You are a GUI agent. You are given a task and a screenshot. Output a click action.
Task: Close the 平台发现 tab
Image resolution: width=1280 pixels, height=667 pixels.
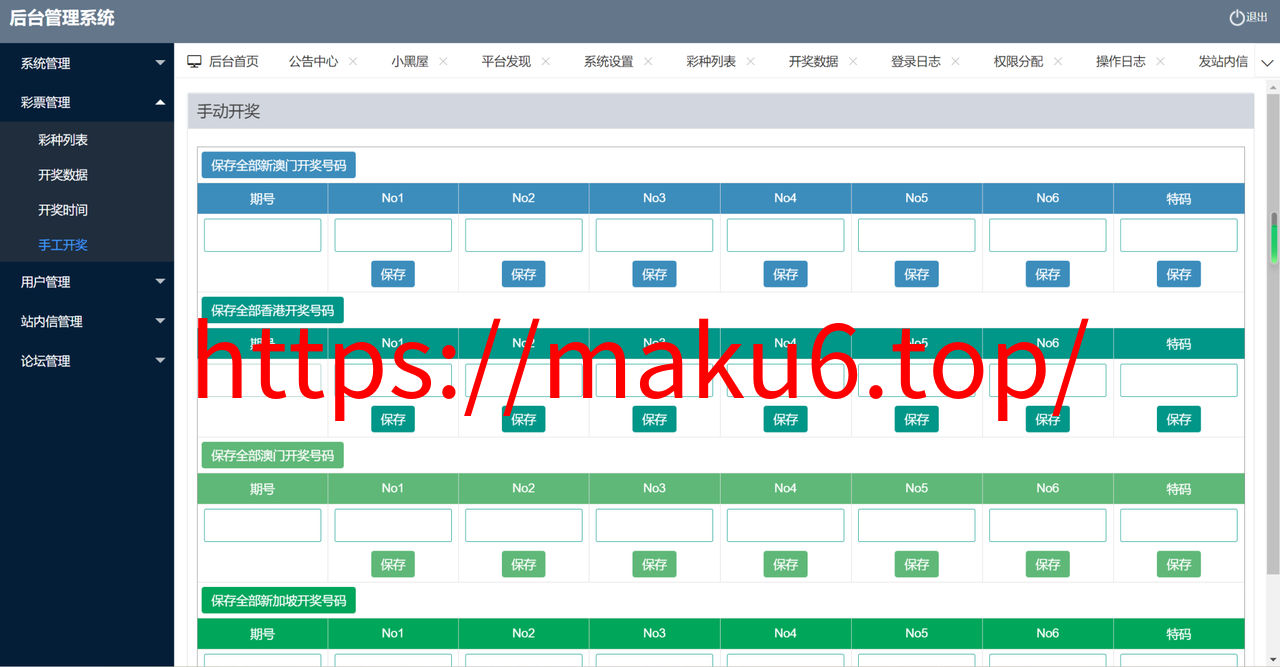pyautogui.click(x=546, y=61)
